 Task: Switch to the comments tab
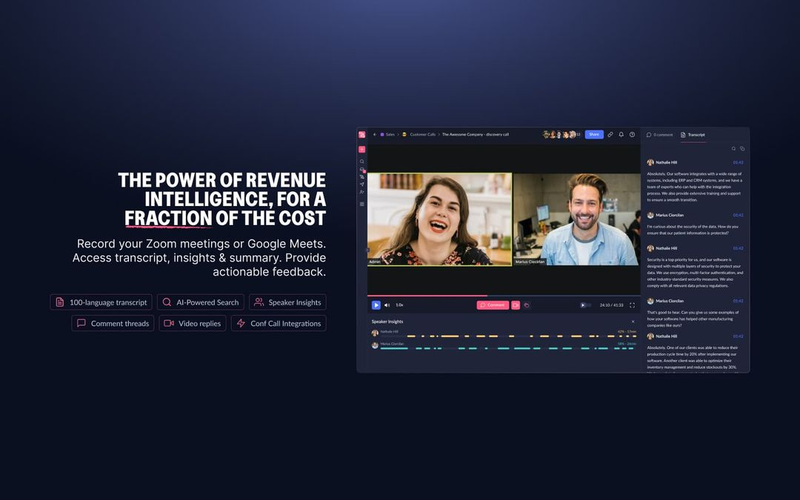point(660,135)
